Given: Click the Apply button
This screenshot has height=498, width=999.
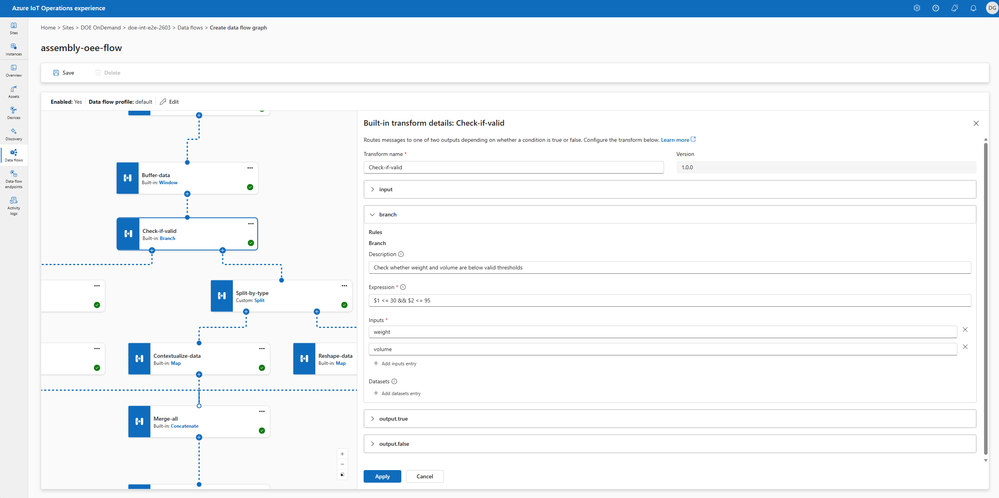Looking at the screenshot, I should [382, 476].
